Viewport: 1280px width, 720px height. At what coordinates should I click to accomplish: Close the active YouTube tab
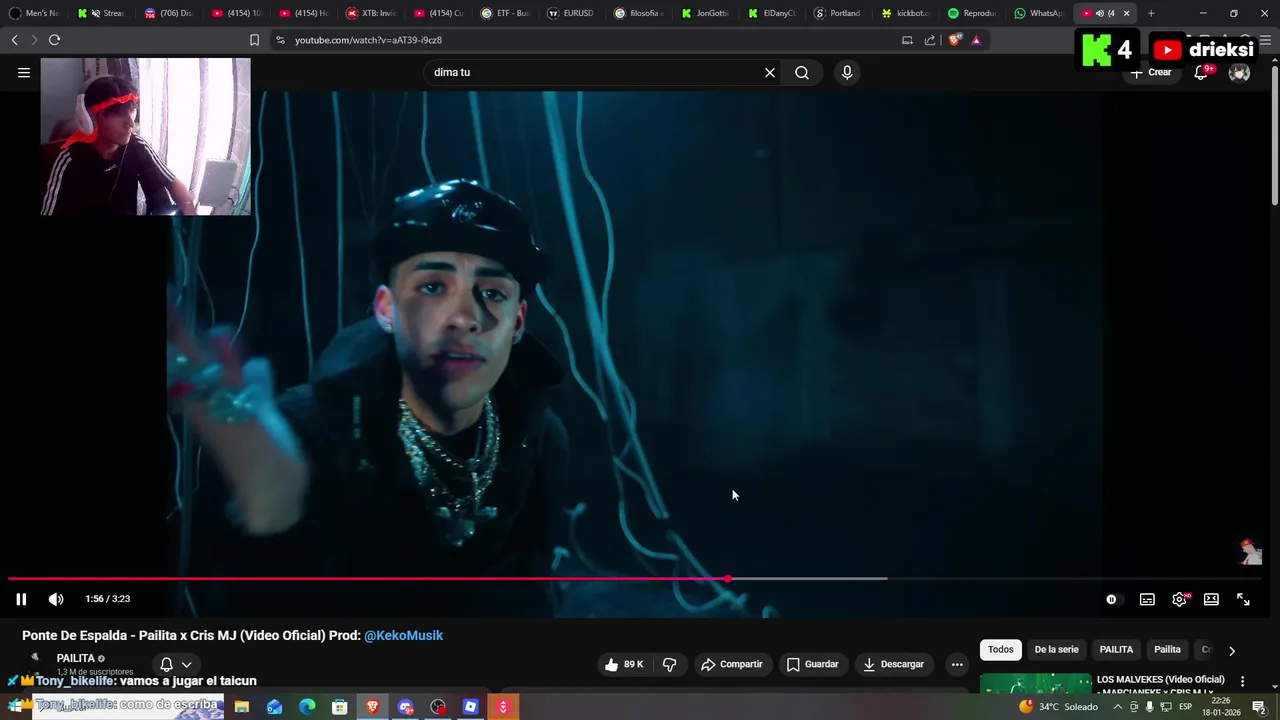pos(1126,13)
